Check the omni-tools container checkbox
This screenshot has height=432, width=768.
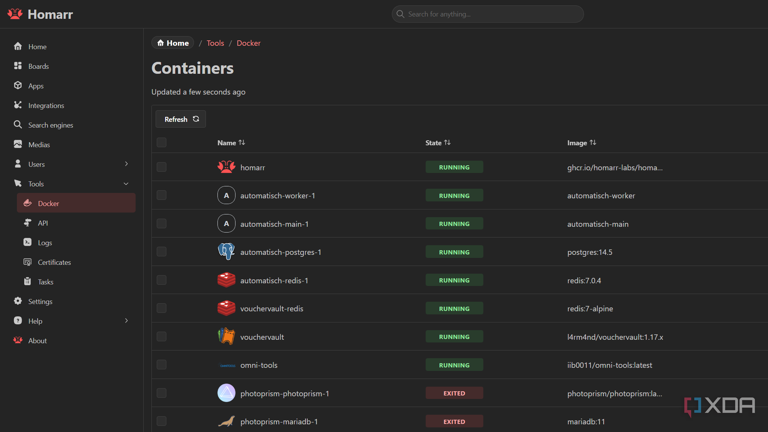[162, 365]
